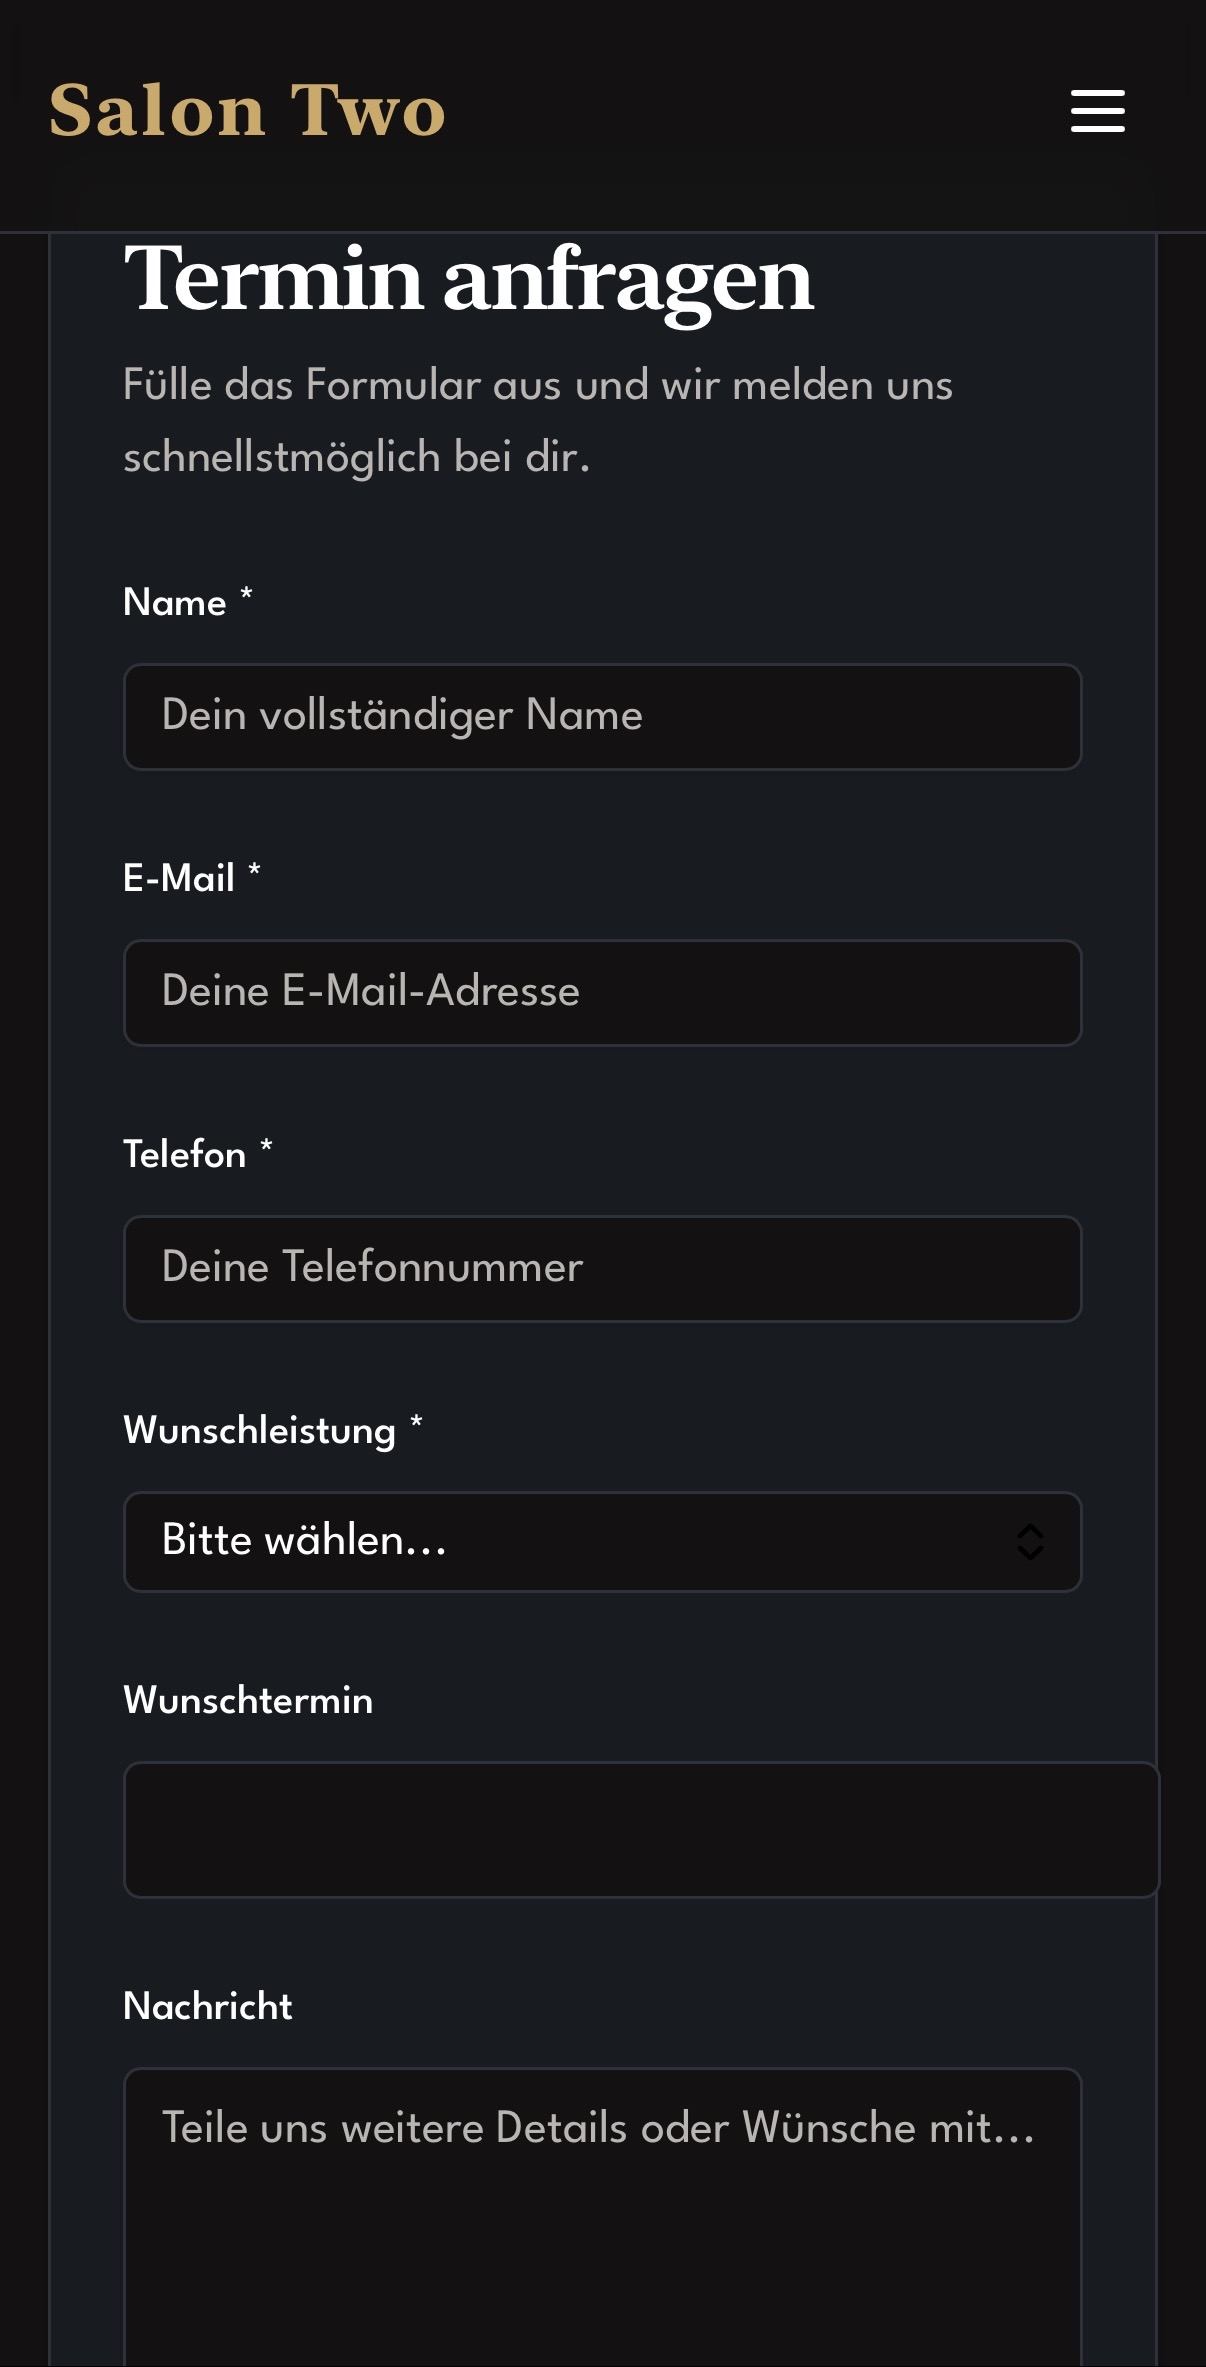Click the "Wunschtermin" label text
This screenshot has height=2367, width=1206.
pyautogui.click(x=248, y=1701)
